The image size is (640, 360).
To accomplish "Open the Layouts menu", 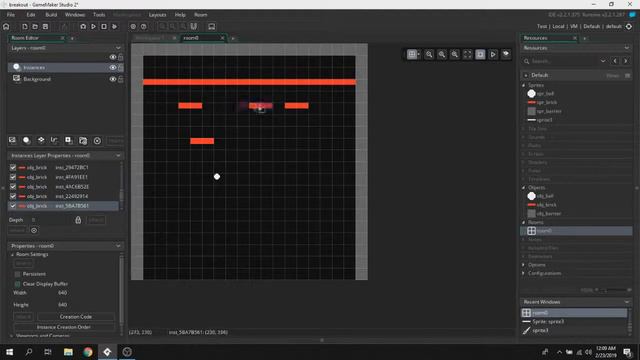I will (x=158, y=15).
